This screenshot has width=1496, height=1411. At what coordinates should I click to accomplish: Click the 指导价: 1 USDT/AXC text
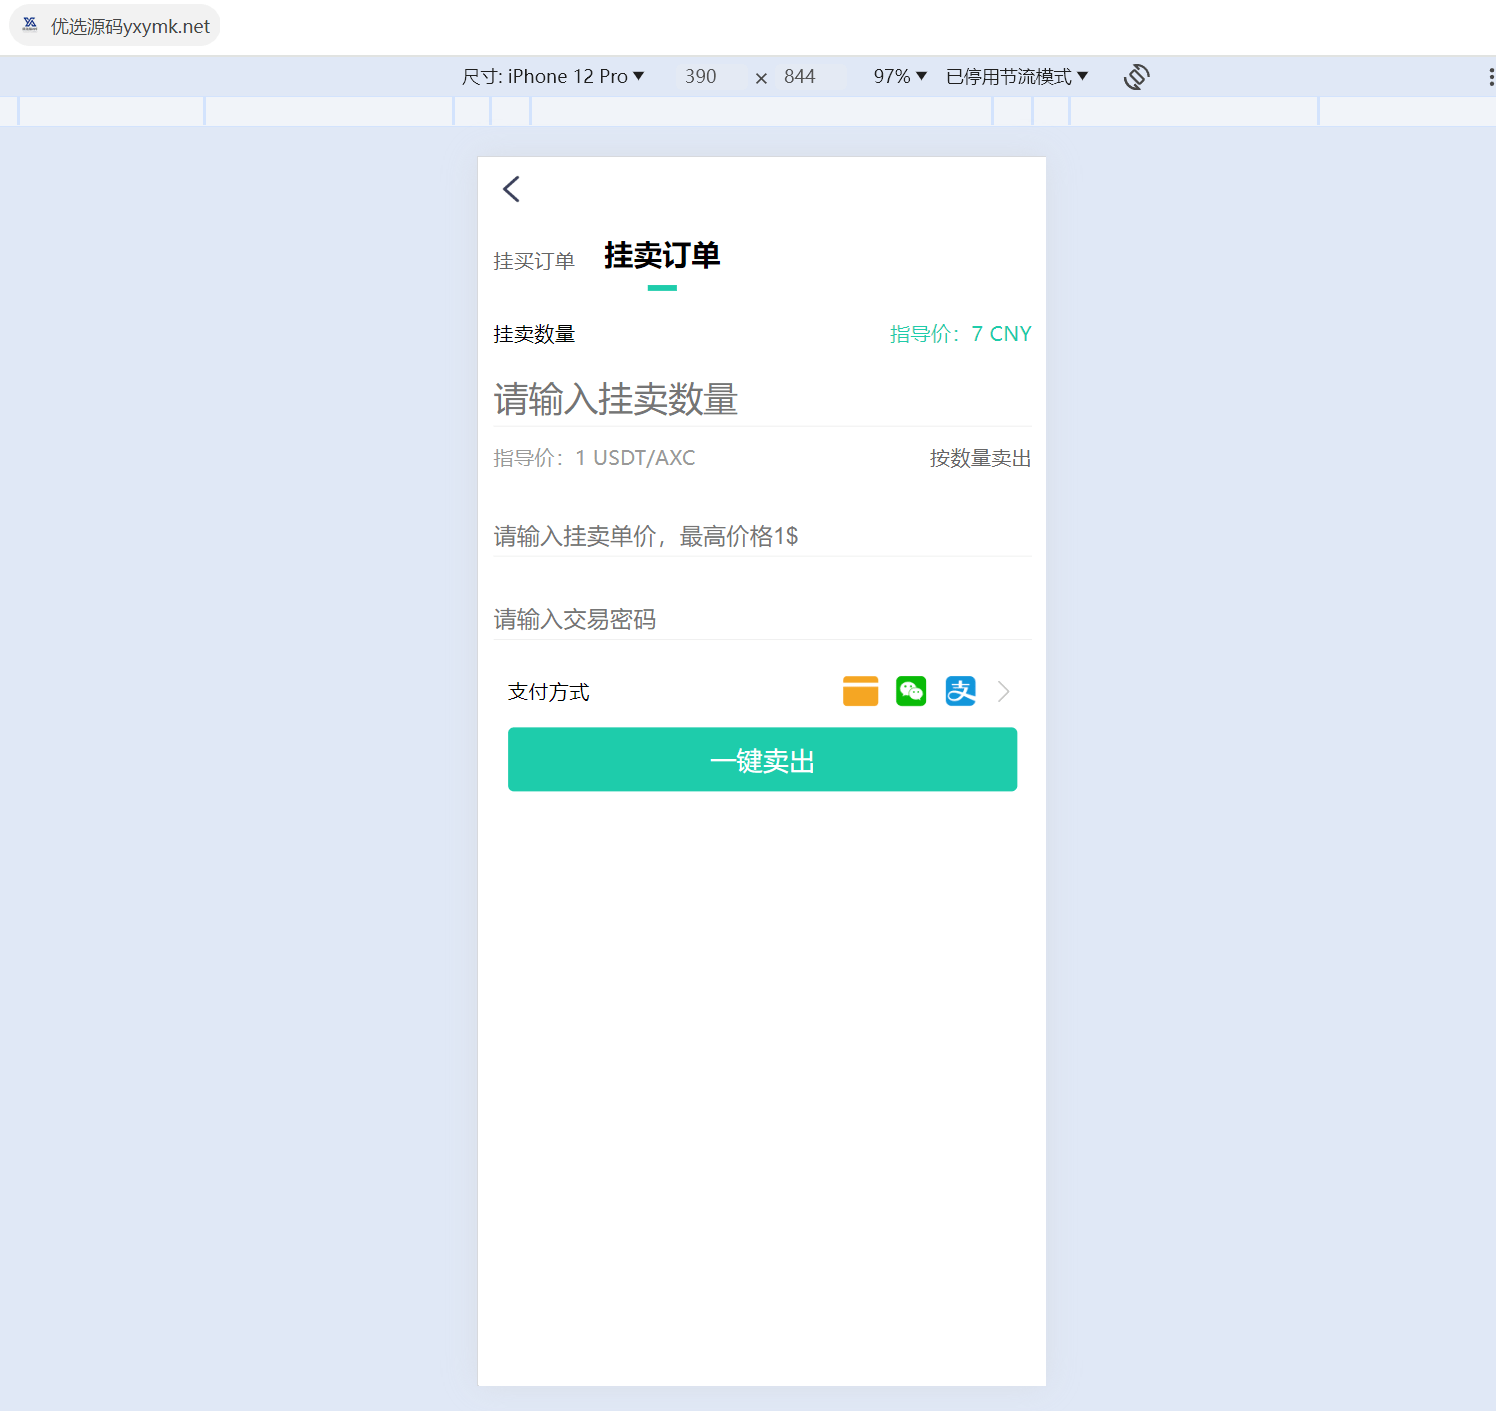click(594, 458)
